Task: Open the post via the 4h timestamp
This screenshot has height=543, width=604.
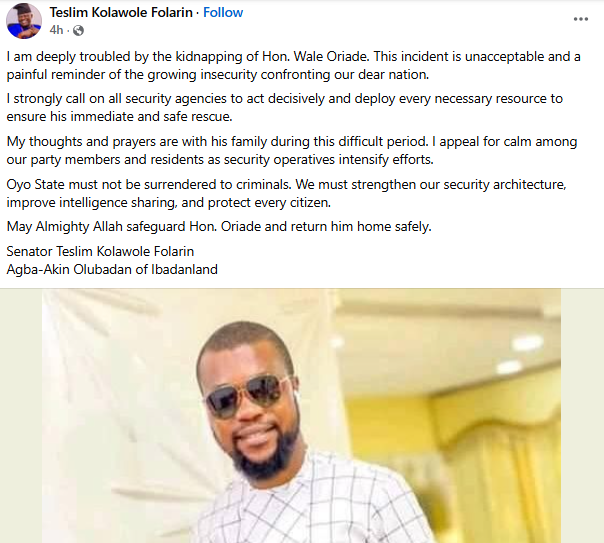Action: coord(55,30)
